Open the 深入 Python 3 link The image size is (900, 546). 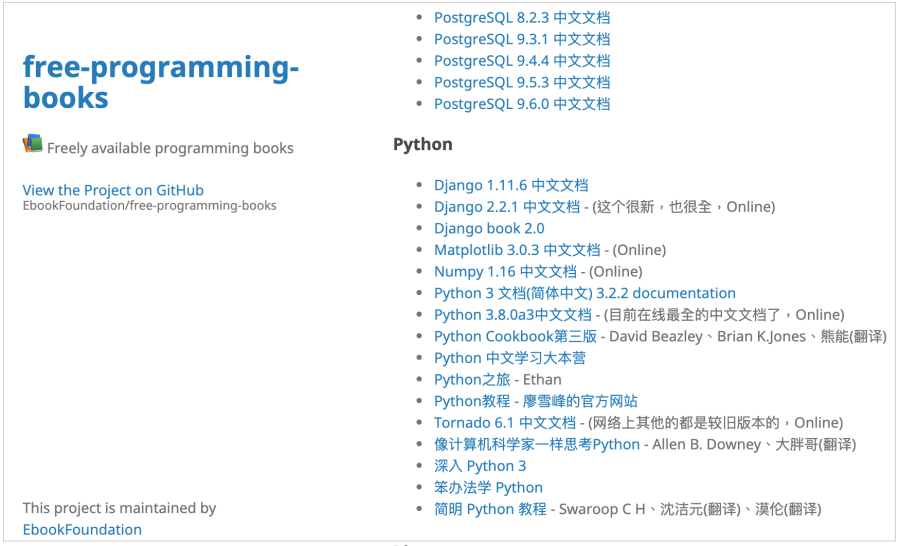(480, 466)
